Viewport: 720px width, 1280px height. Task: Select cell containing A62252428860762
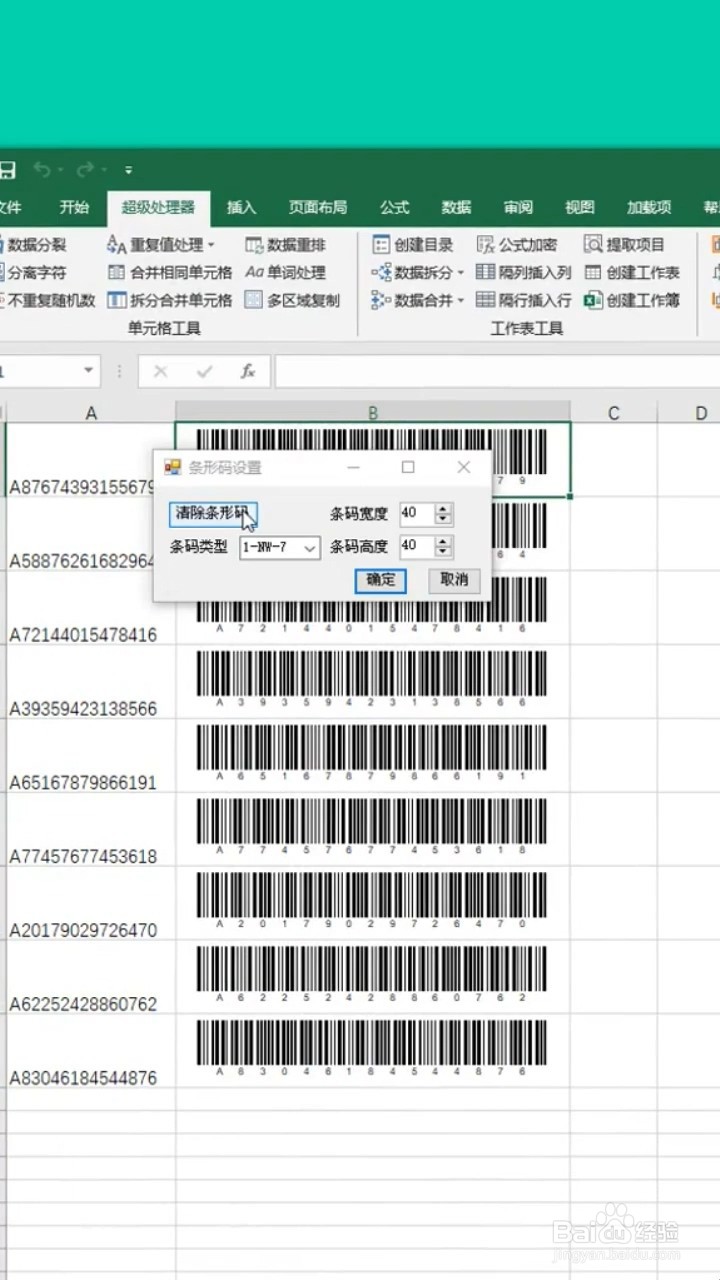[x=91, y=978]
